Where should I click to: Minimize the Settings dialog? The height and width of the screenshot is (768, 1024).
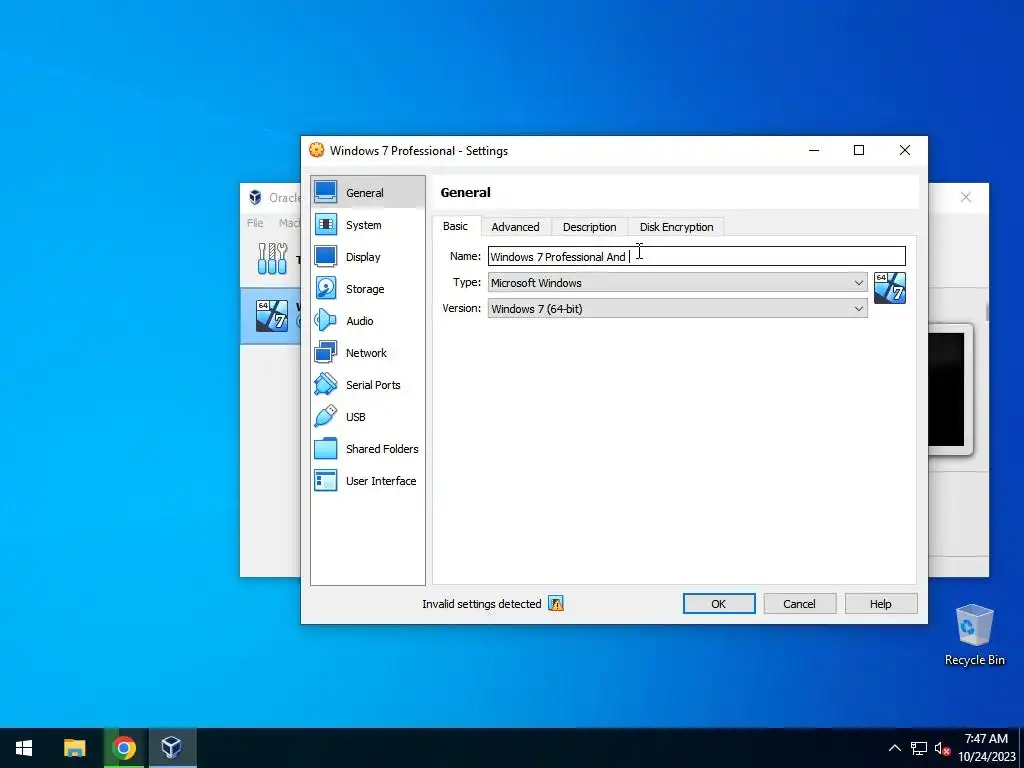(814, 150)
